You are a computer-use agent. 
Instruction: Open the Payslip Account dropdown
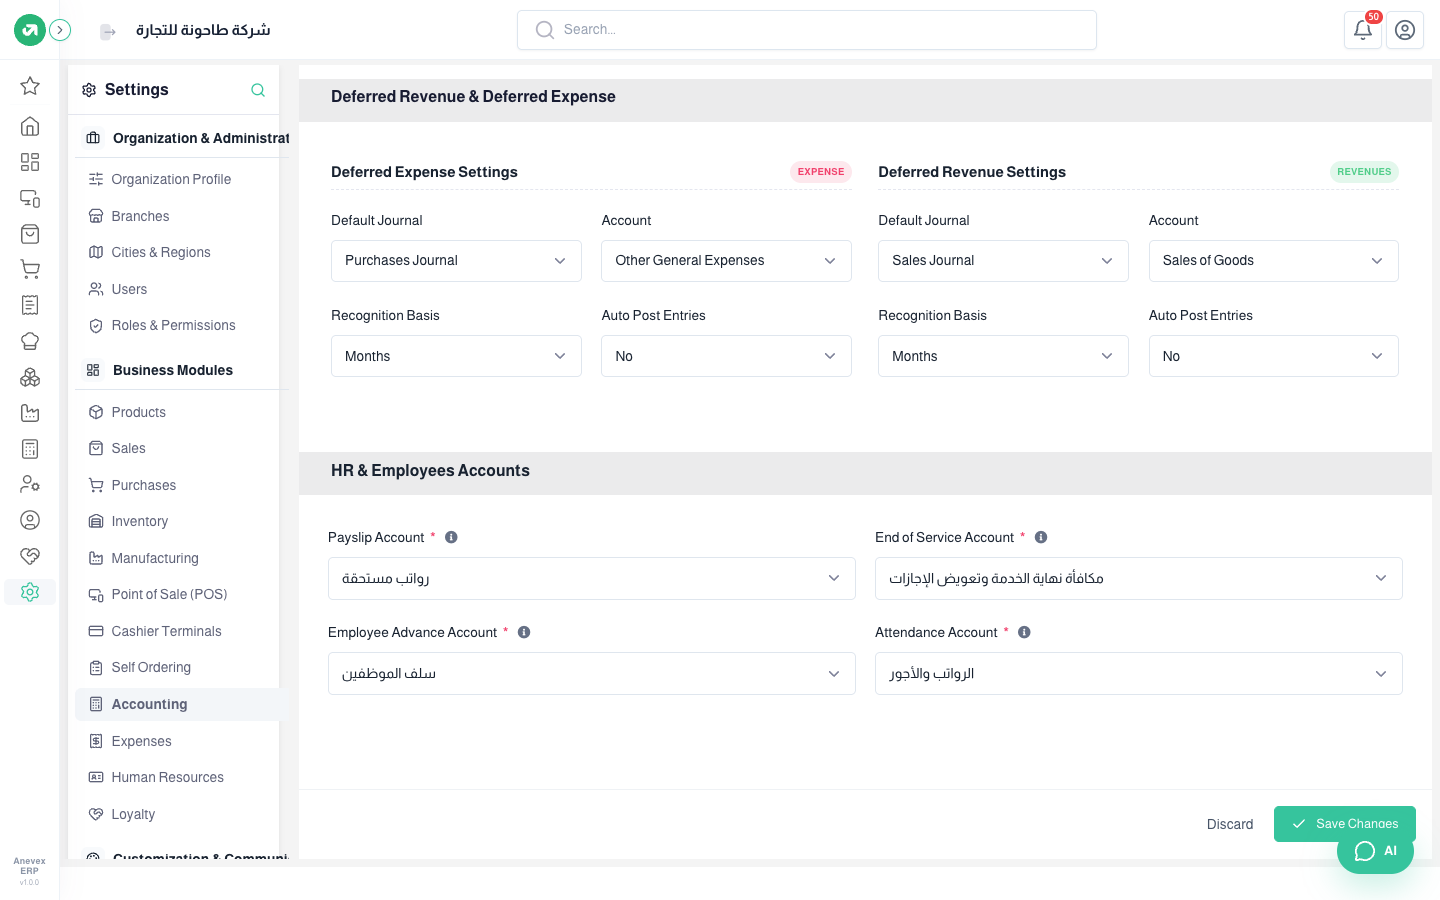tap(592, 578)
